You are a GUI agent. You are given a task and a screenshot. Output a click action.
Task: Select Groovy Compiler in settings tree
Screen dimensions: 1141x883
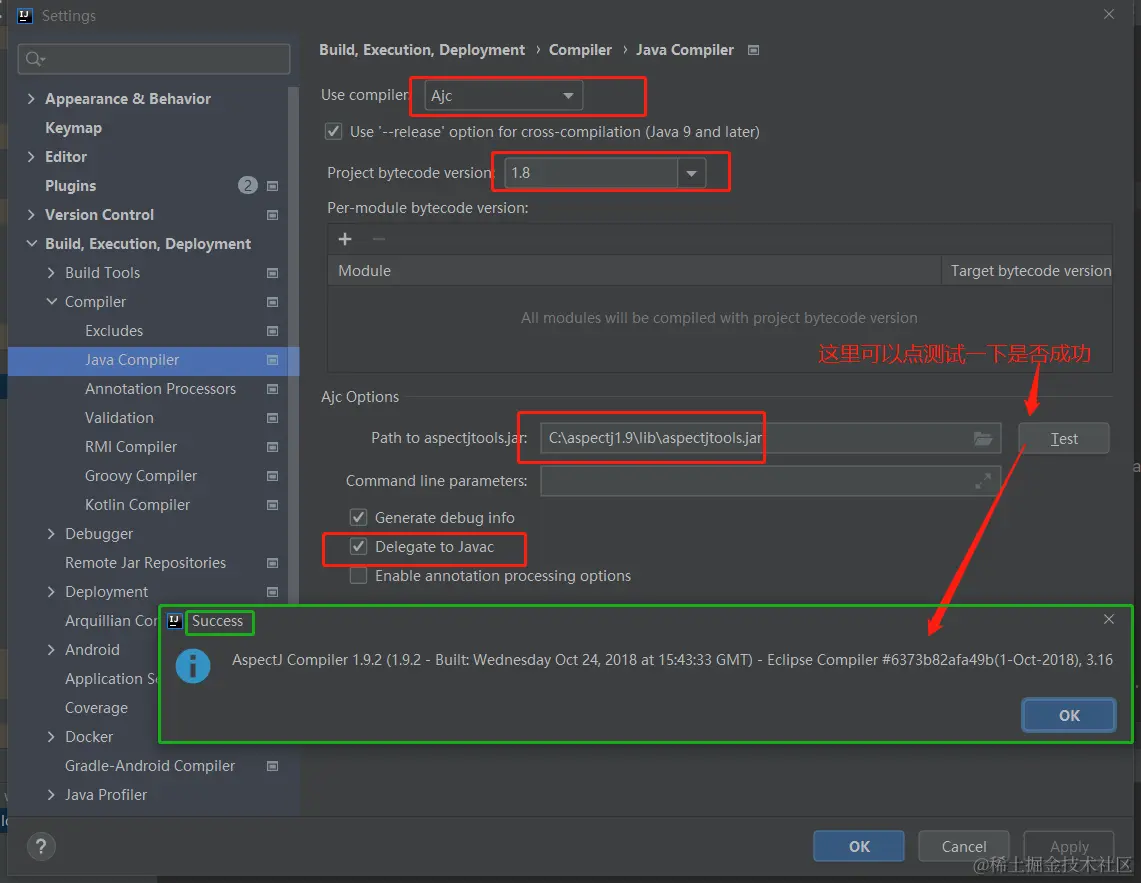[141, 475]
